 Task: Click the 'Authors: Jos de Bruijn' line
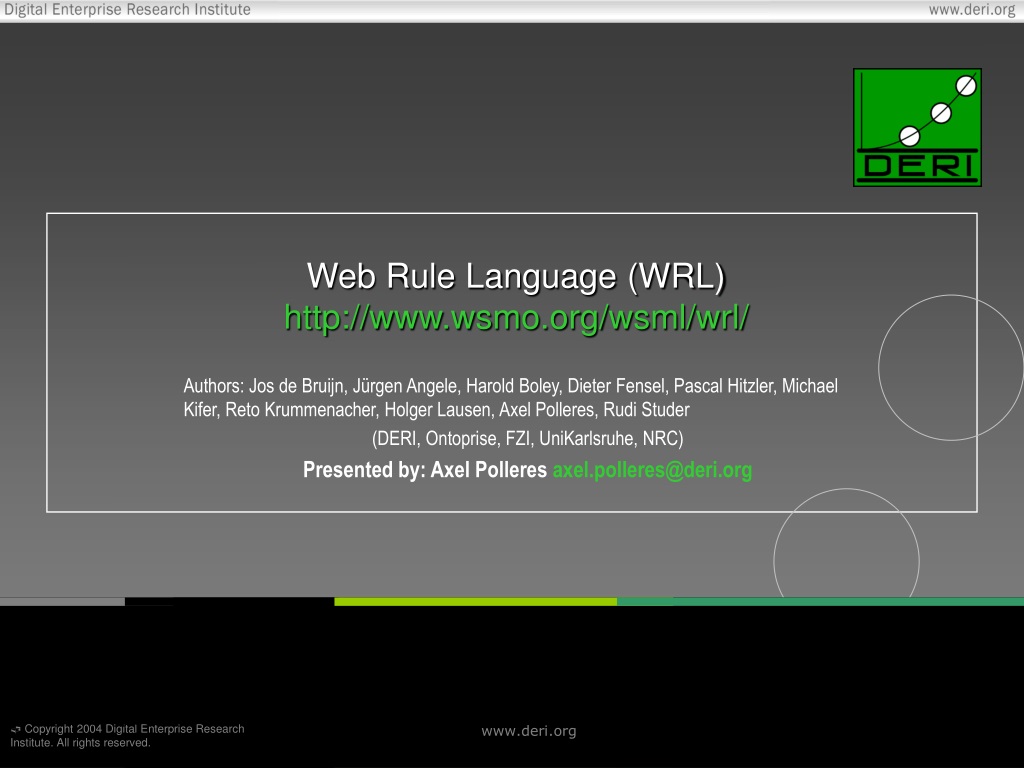(511, 386)
